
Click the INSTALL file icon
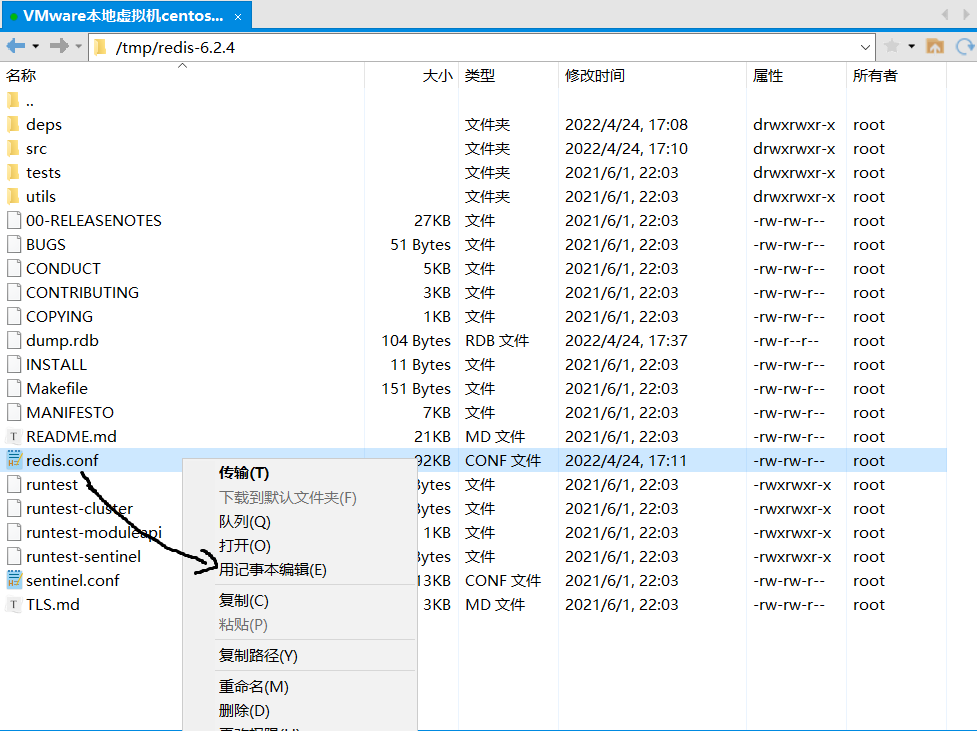click(x=14, y=364)
